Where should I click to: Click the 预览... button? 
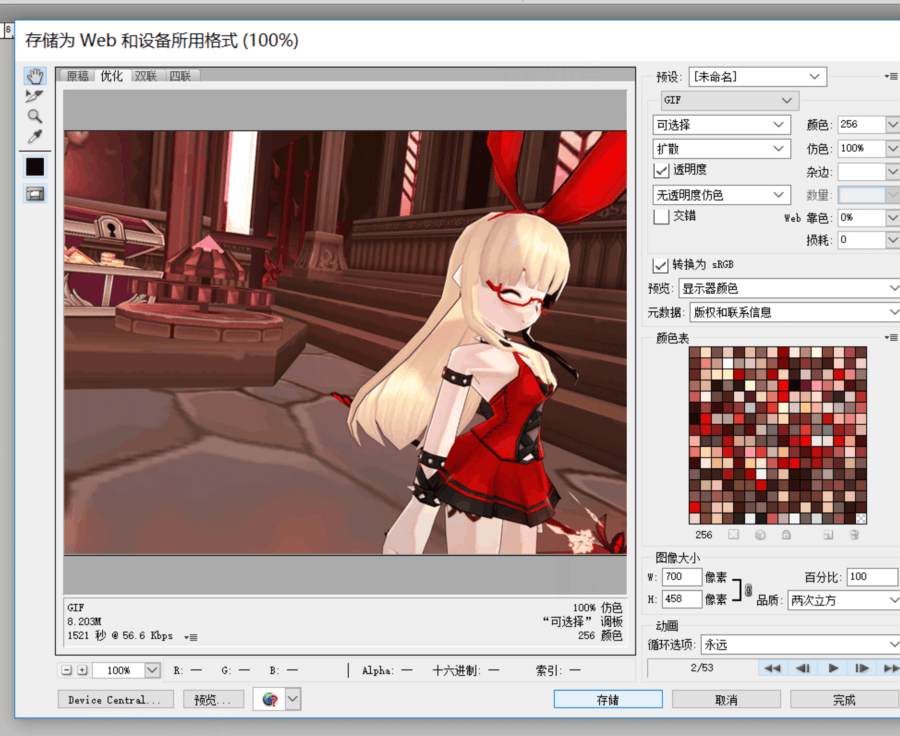tap(214, 700)
